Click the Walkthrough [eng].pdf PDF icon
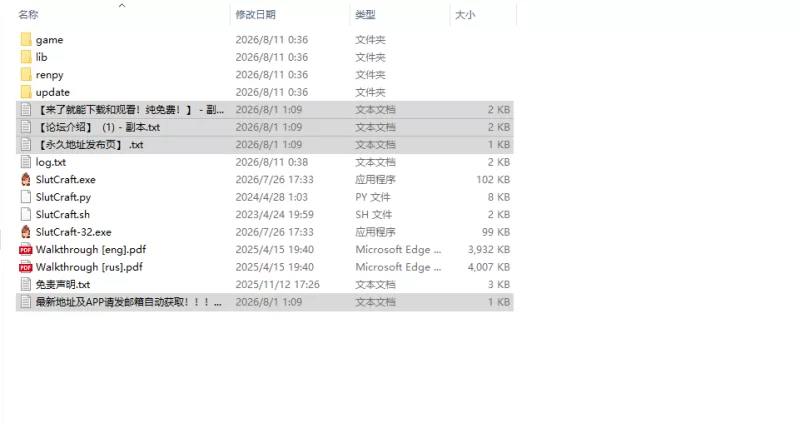This screenshot has height=423, width=800. (x=26, y=250)
